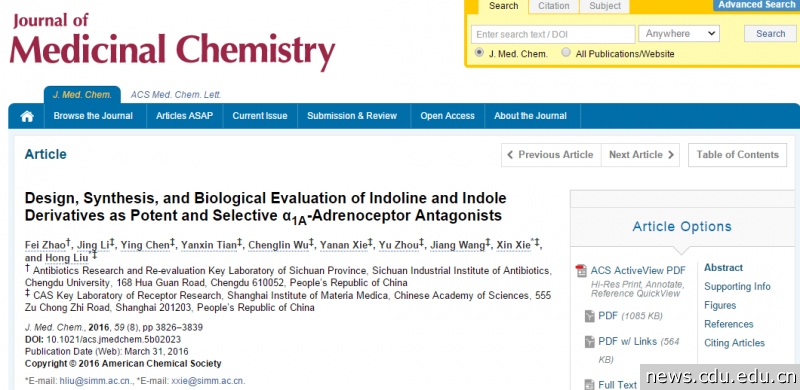Open the PDF 1085 KB document icon
This screenshot has height=390, width=800.
pyautogui.click(x=589, y=316)
